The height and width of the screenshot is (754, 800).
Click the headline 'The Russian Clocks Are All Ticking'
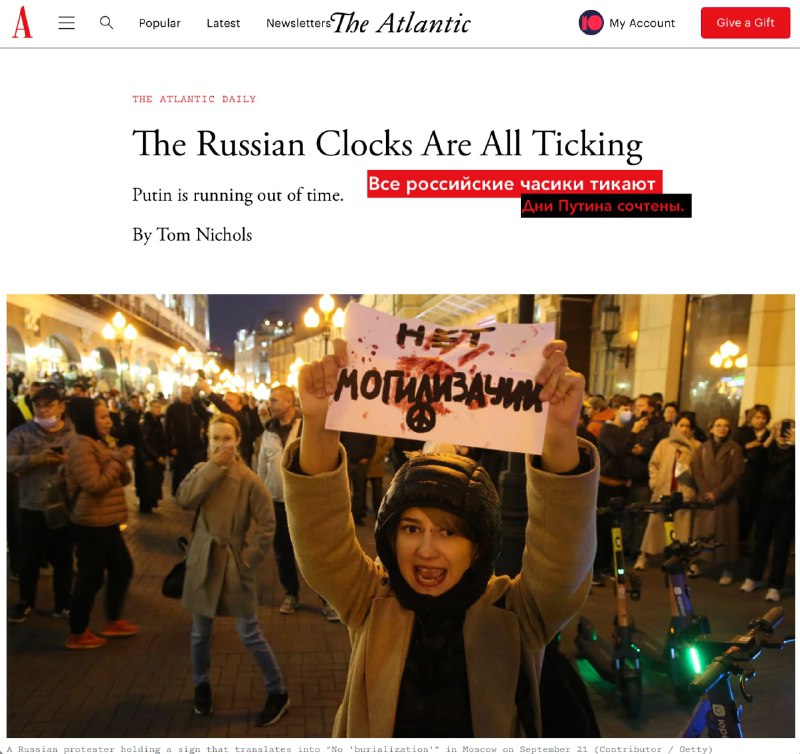[387, 144]
